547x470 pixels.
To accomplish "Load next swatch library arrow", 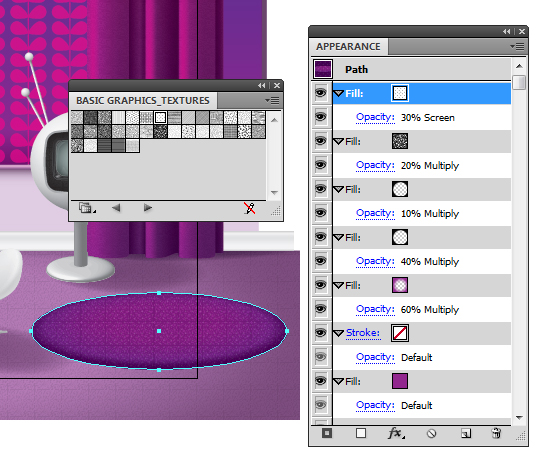I will click(x=148, y=208).
